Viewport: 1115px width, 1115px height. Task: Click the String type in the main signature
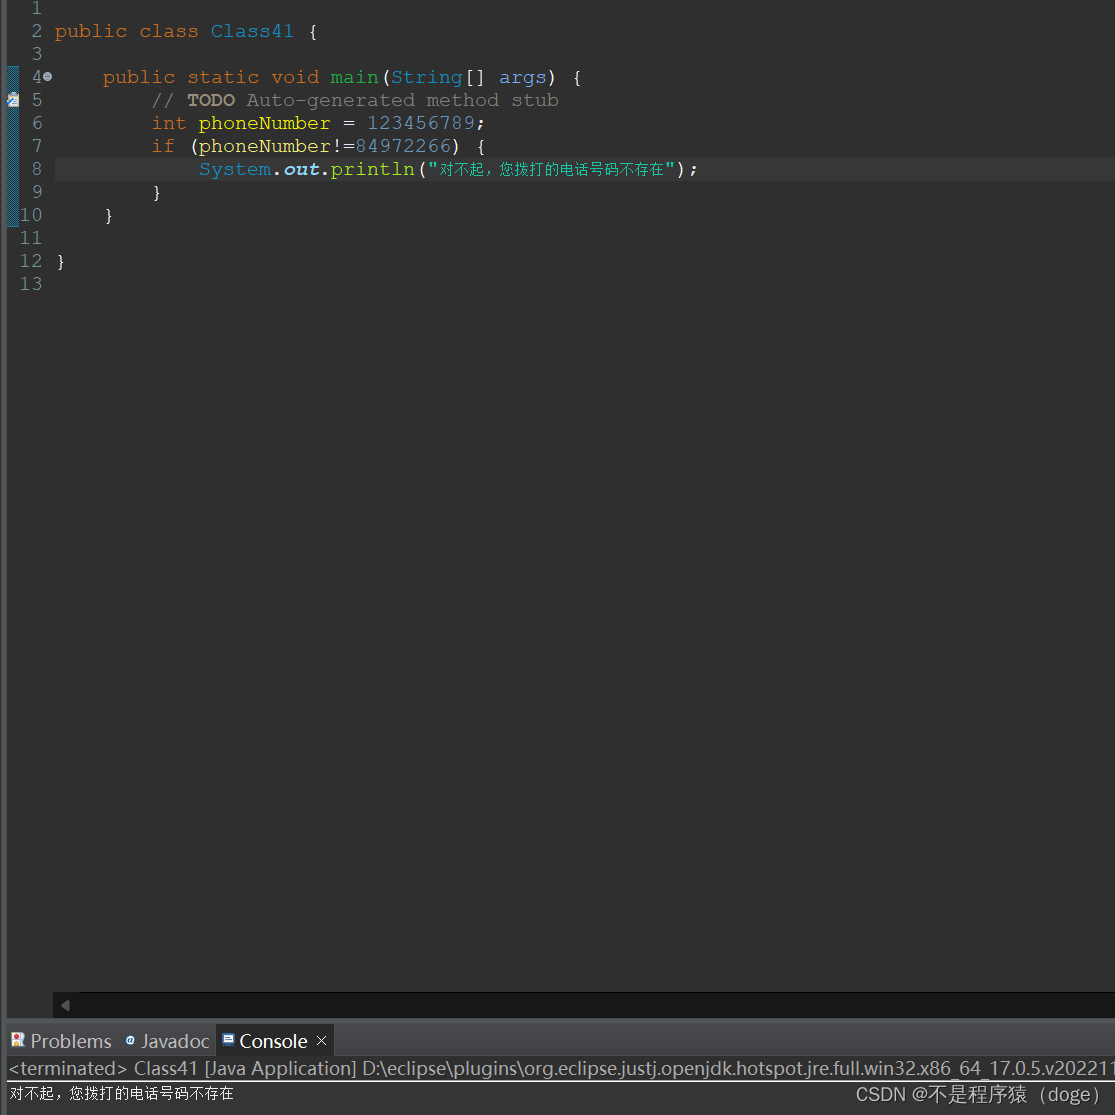click(427, 78)
